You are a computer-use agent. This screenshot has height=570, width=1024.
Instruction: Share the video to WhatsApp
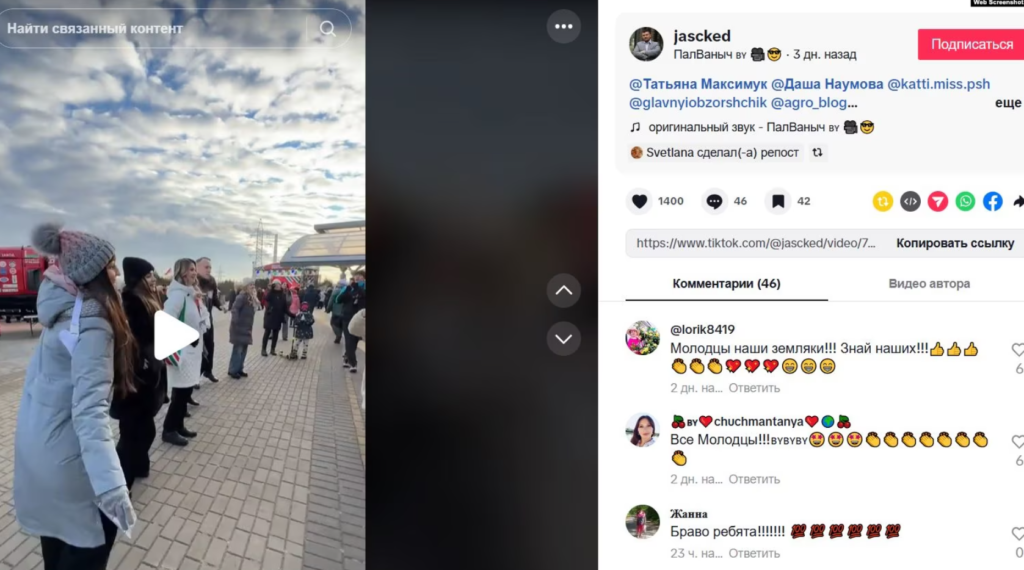click(x=965, y=201)
